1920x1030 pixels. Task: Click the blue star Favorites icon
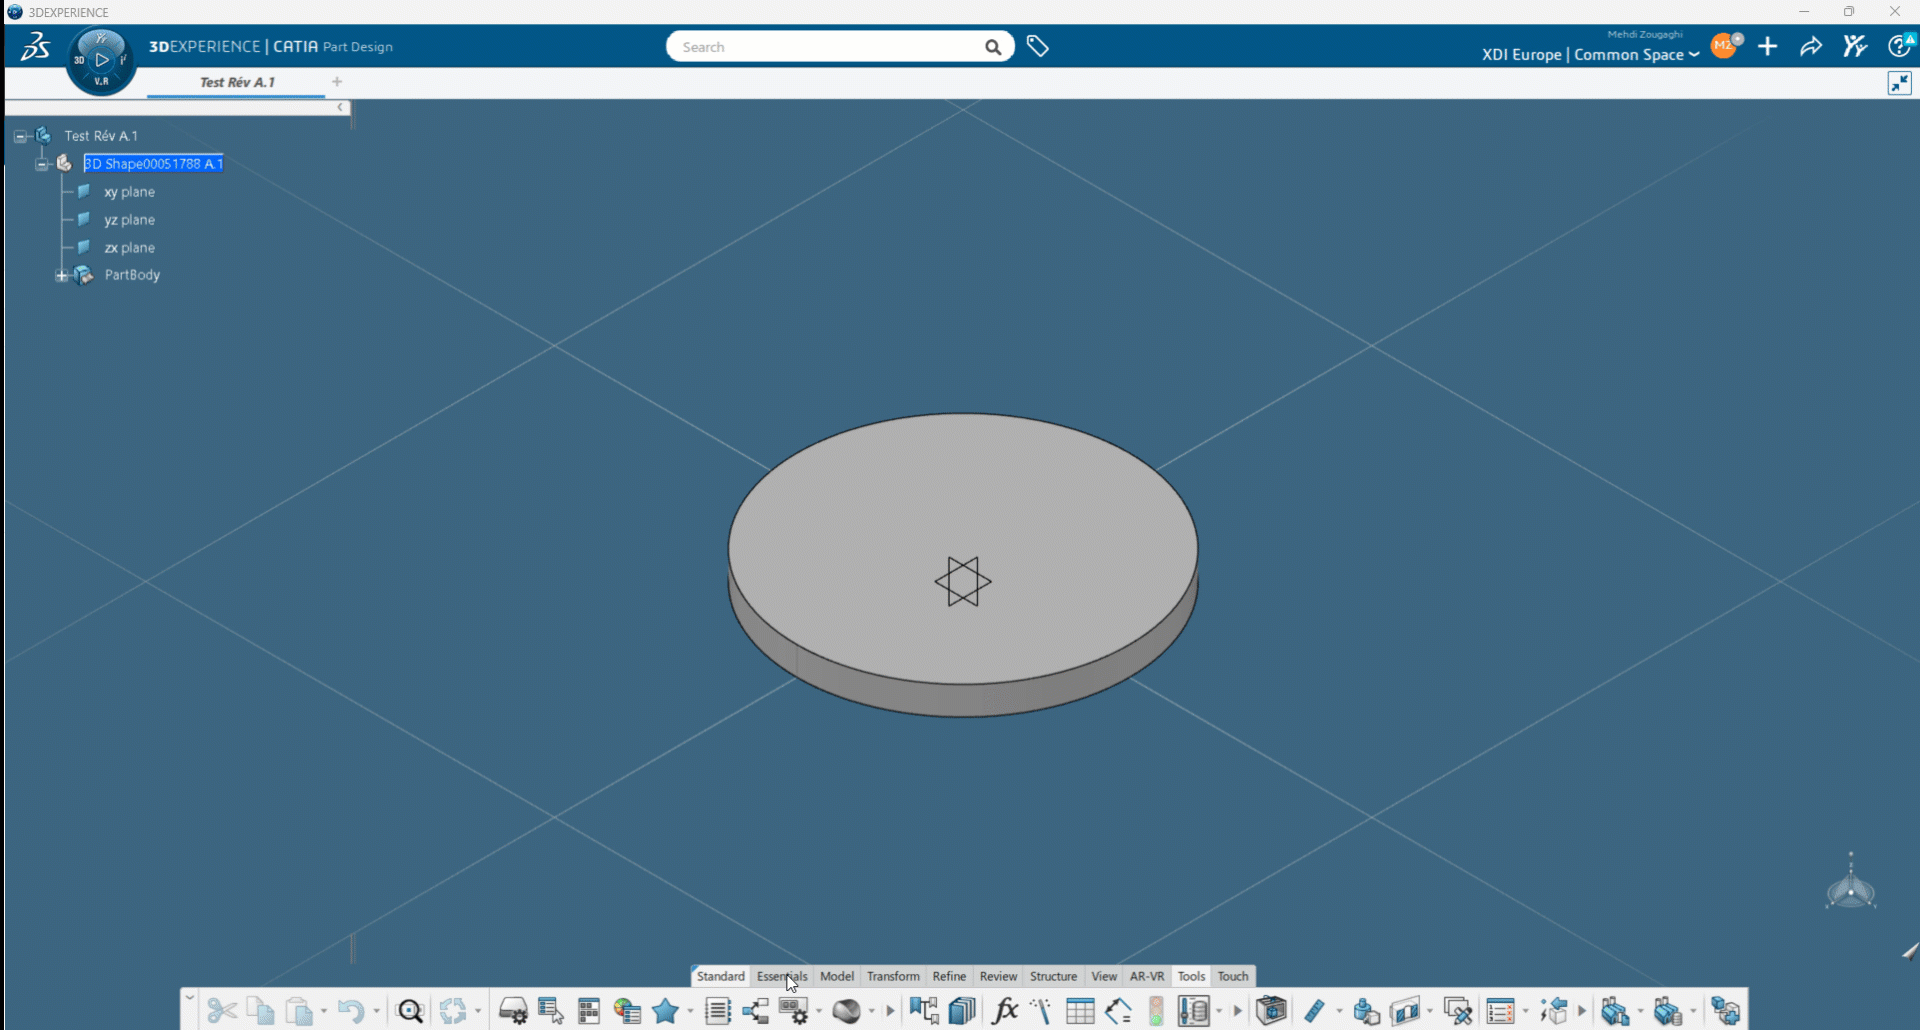[x=665, y=1011]
